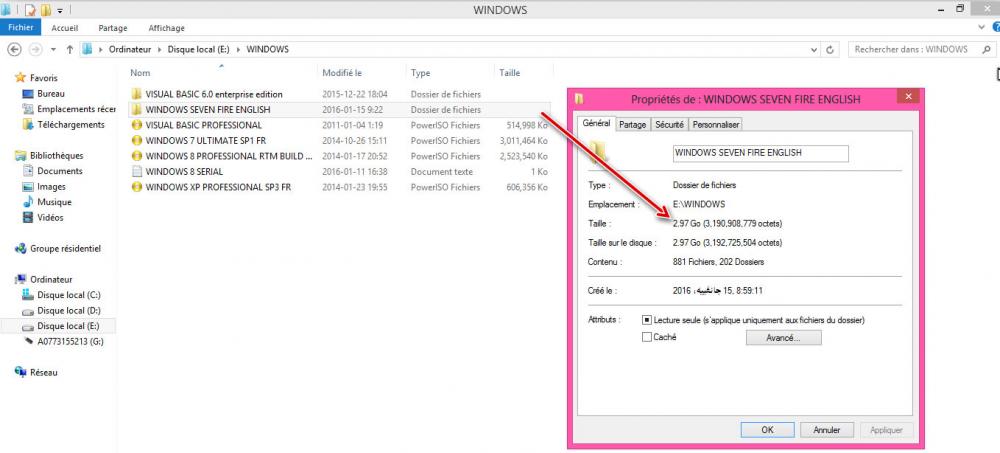Open Explorer help icon
Viewport: 1000px width, 453px height.
[996, 27]
